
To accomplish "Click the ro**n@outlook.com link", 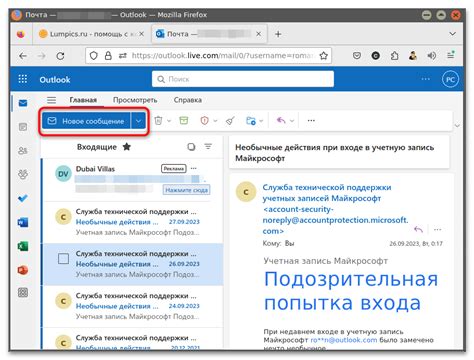I will point(344,340).
